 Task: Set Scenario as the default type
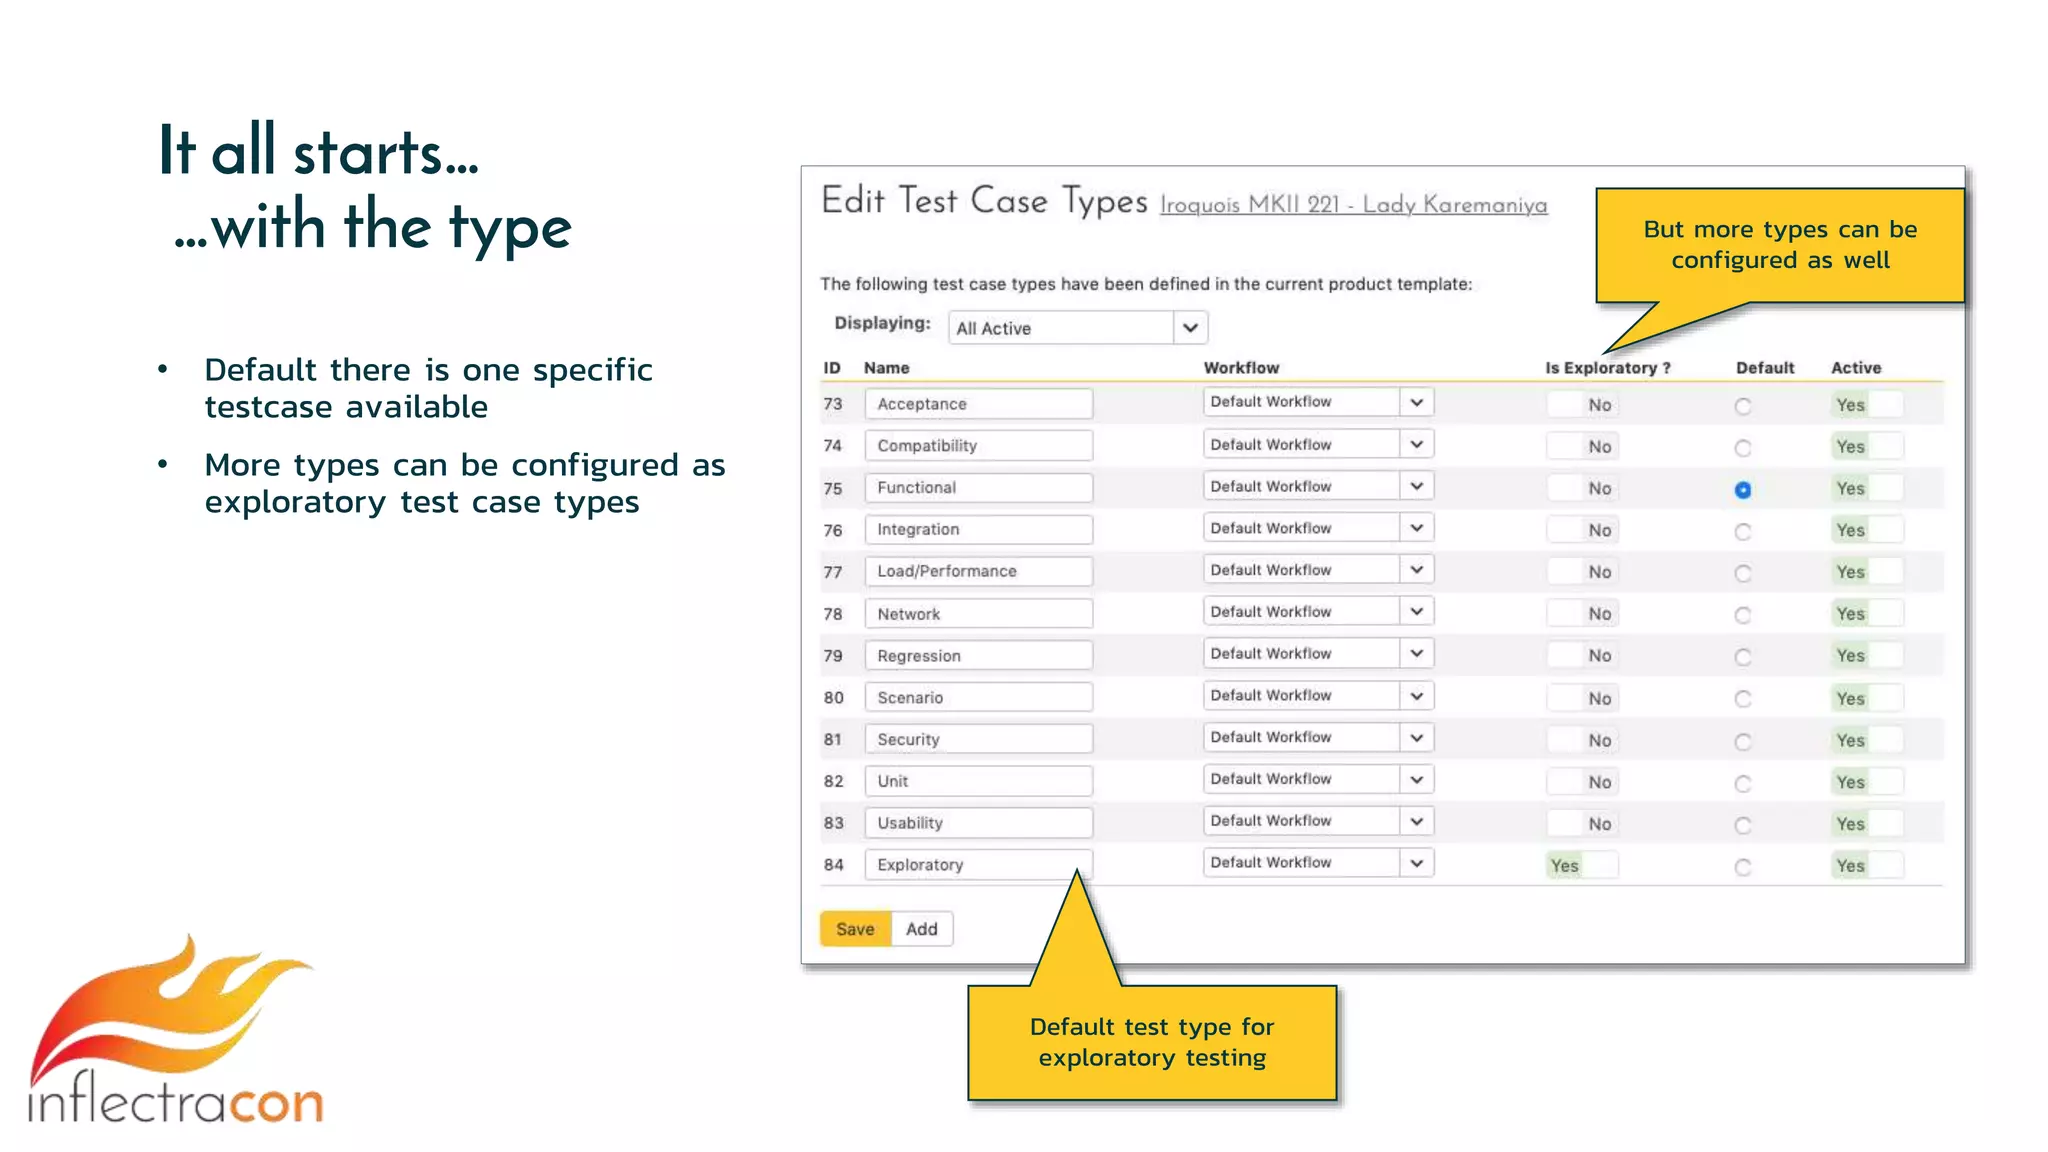coord(1743,699)
